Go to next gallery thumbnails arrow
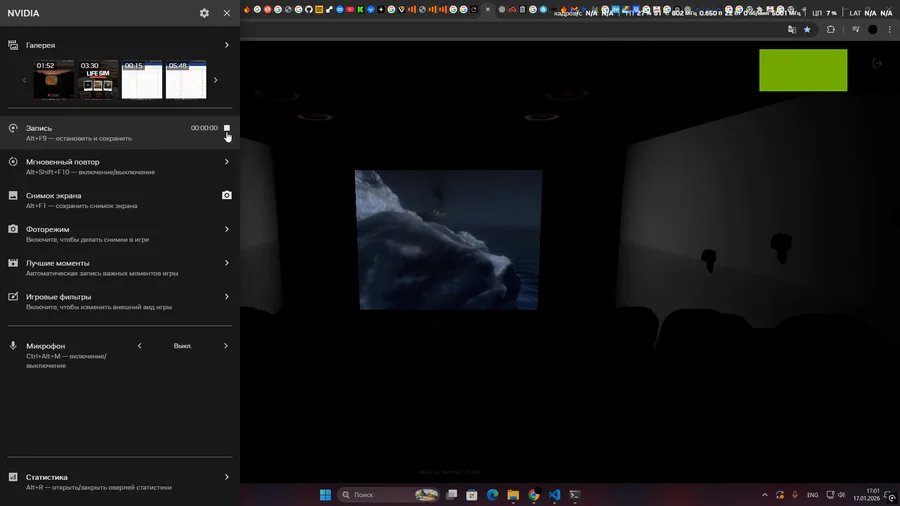The width and height of the screenshot is (900, 506). pyautogui.click(x=216, y=80)
